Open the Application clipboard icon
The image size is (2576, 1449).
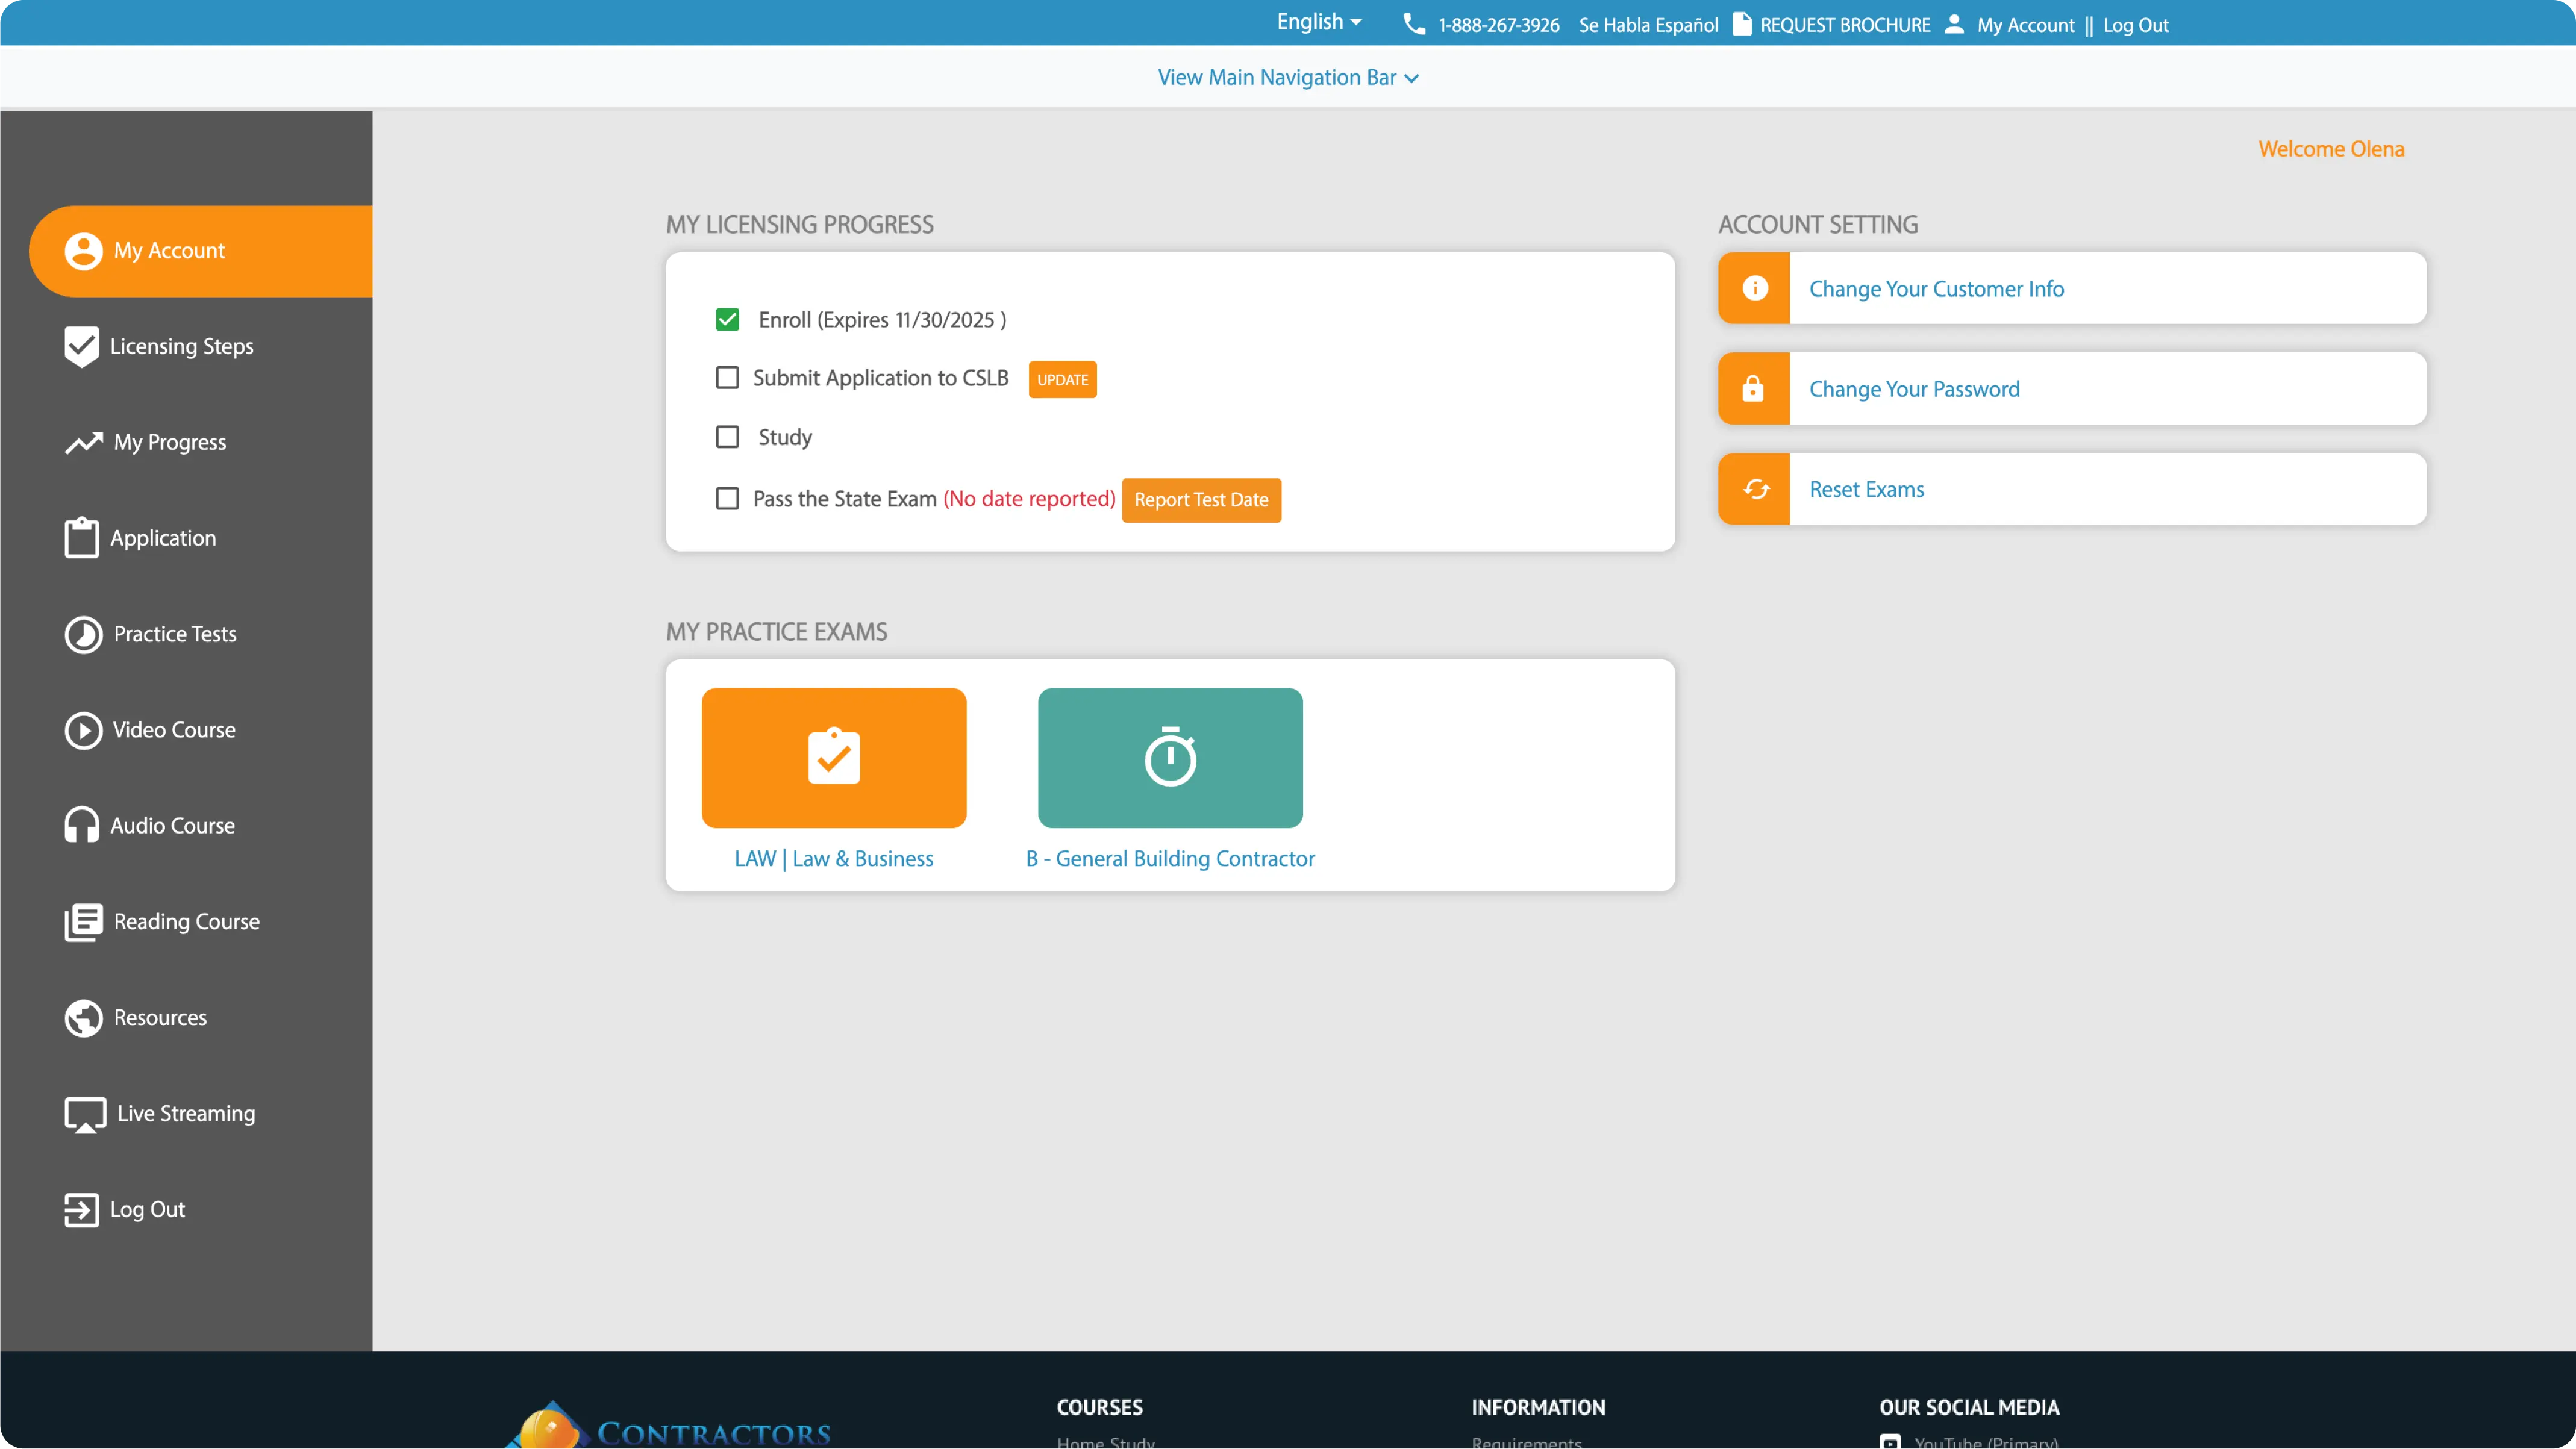(82, 537)
